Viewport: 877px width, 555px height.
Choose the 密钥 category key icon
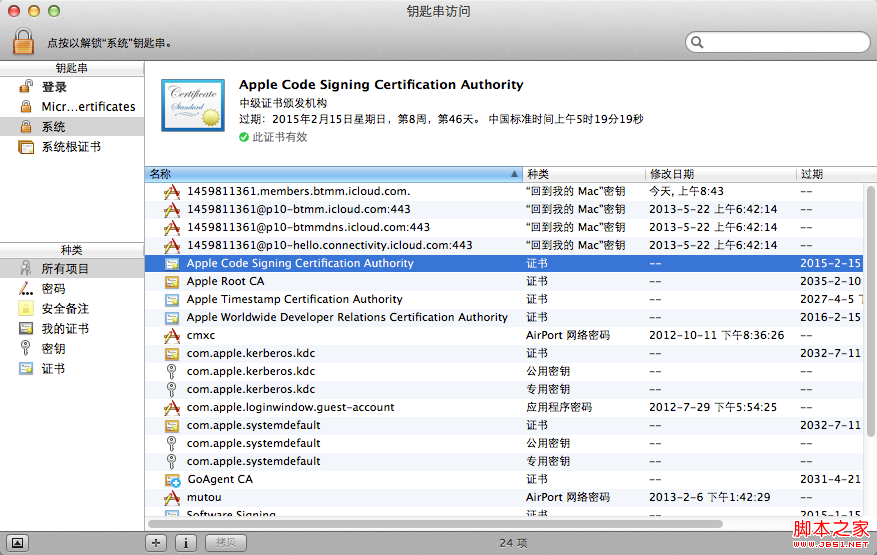(26, 348)
